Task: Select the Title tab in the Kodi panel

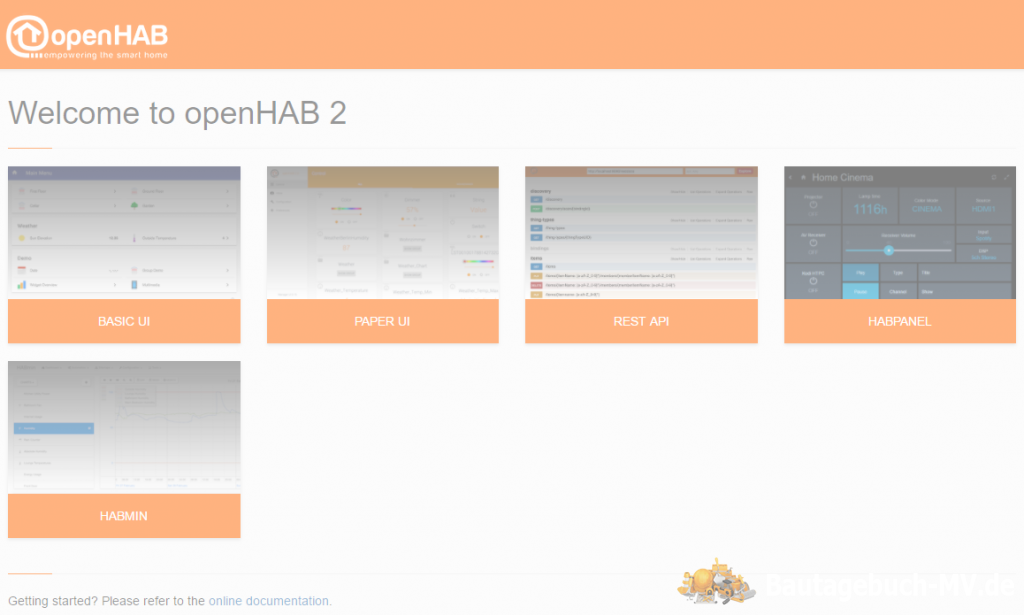Action: click(x=926, y=273)
